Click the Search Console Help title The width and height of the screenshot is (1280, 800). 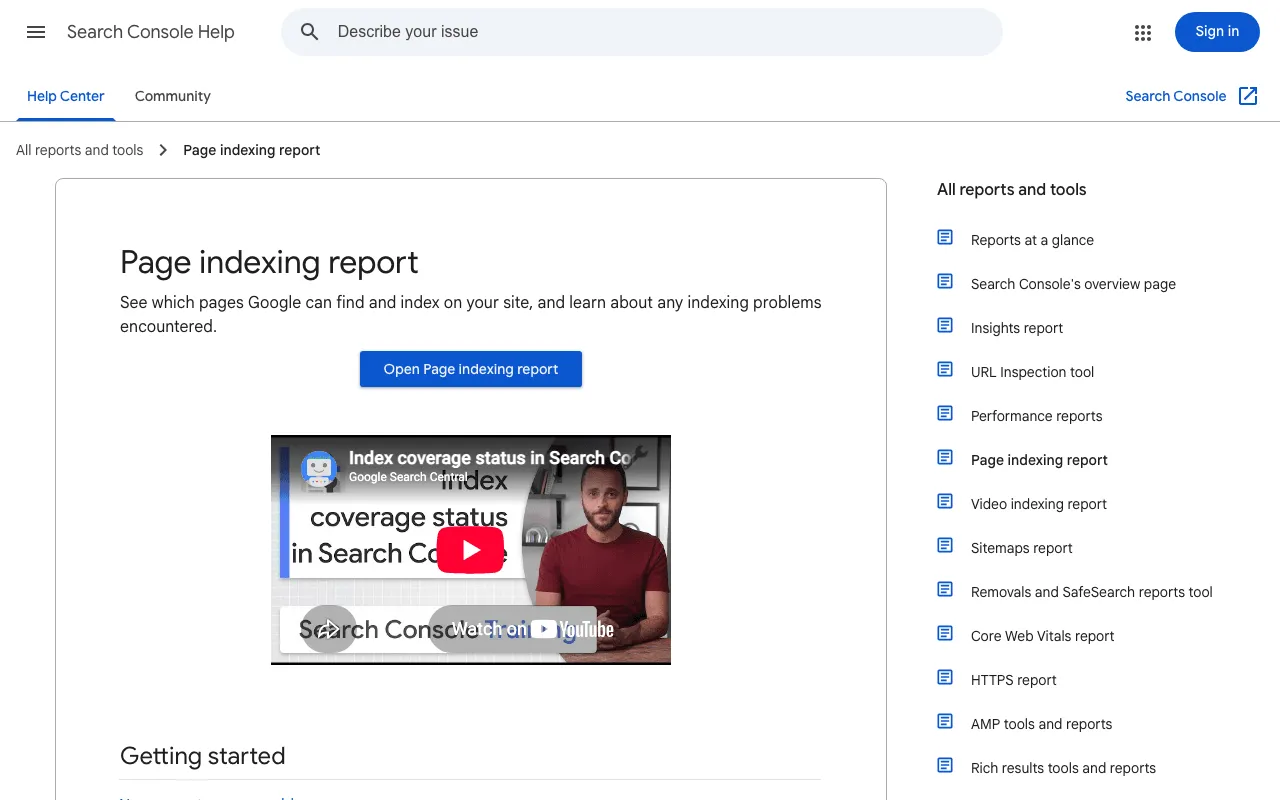pyautogui.click(x=151, y=32)
